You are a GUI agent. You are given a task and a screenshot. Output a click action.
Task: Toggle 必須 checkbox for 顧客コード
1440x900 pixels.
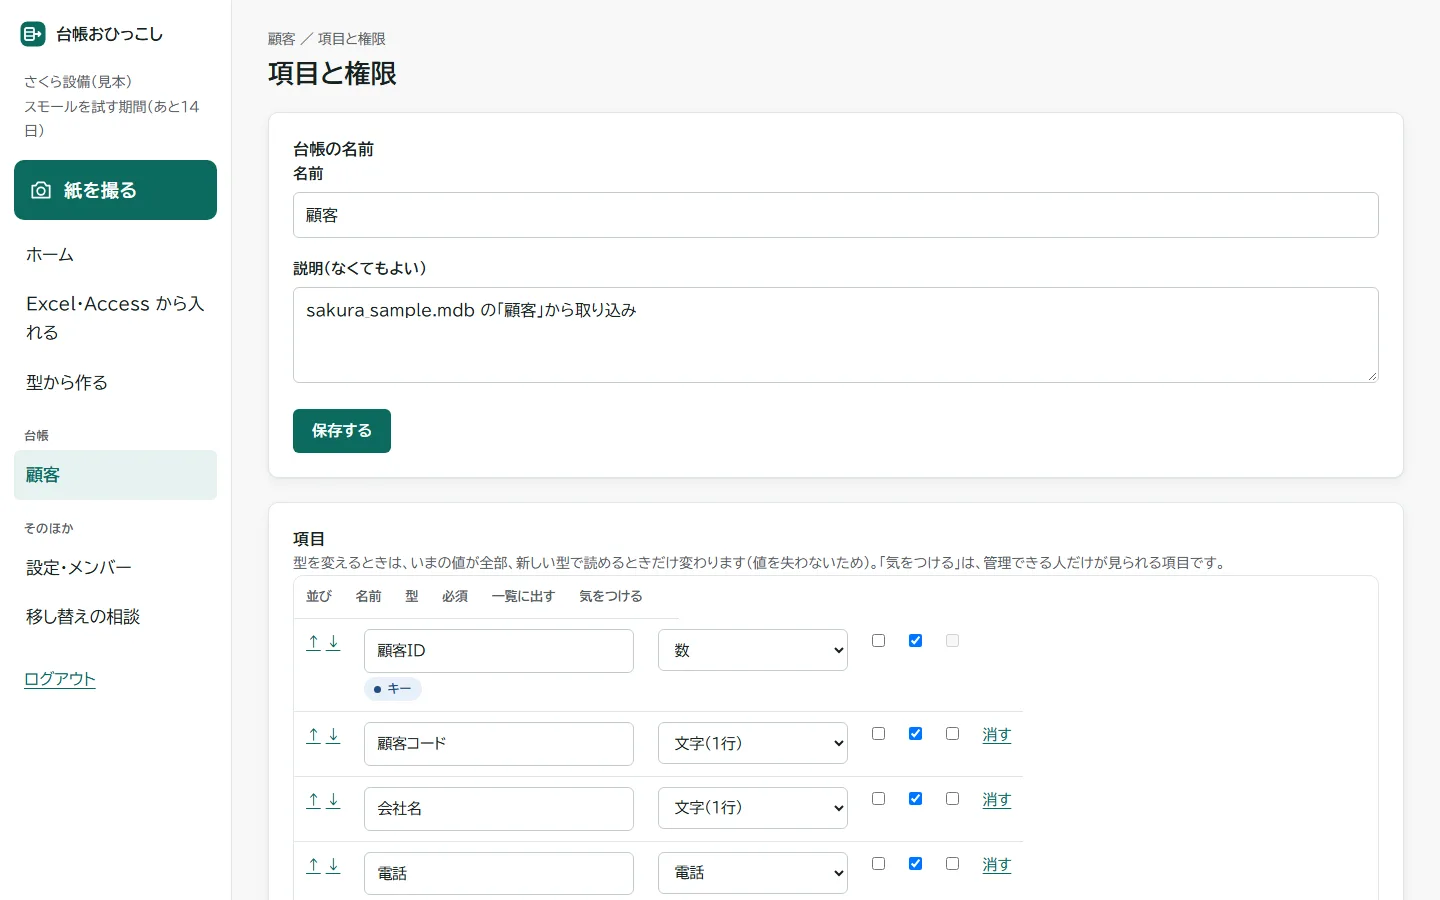click(878, 733)
